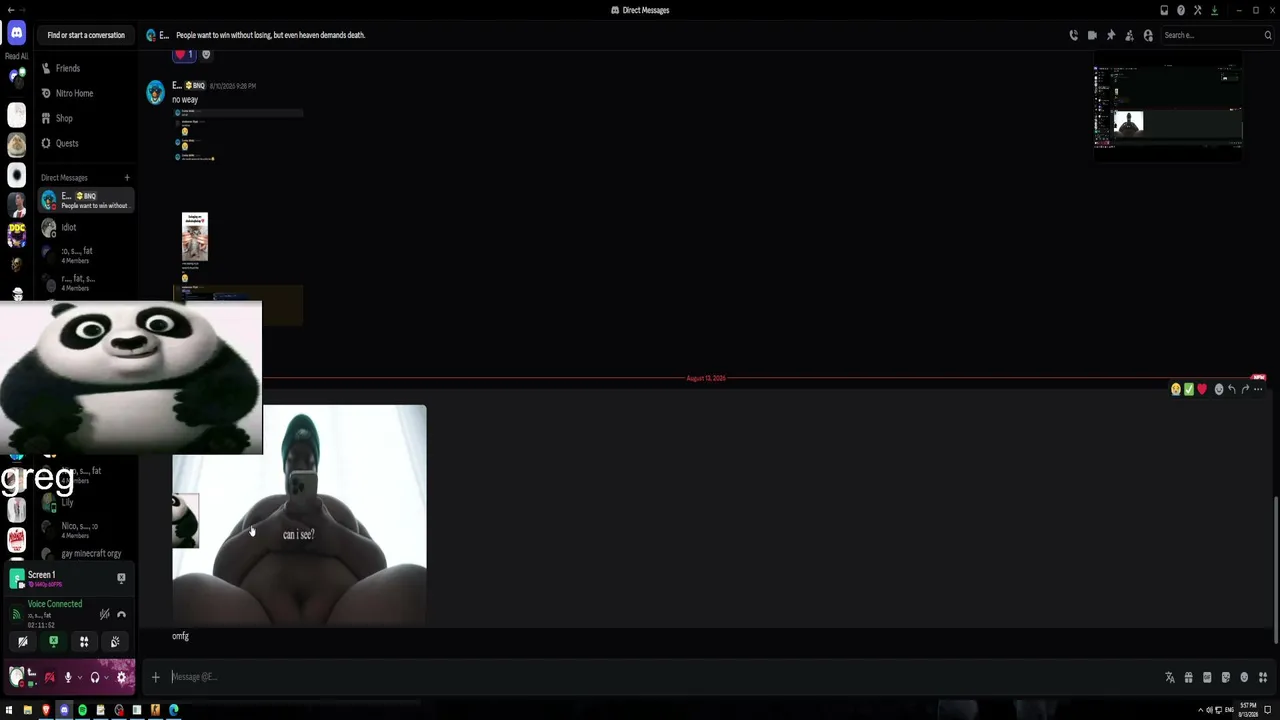
Task: Open More options on hovered message
Action: [x=1258, y=389]
